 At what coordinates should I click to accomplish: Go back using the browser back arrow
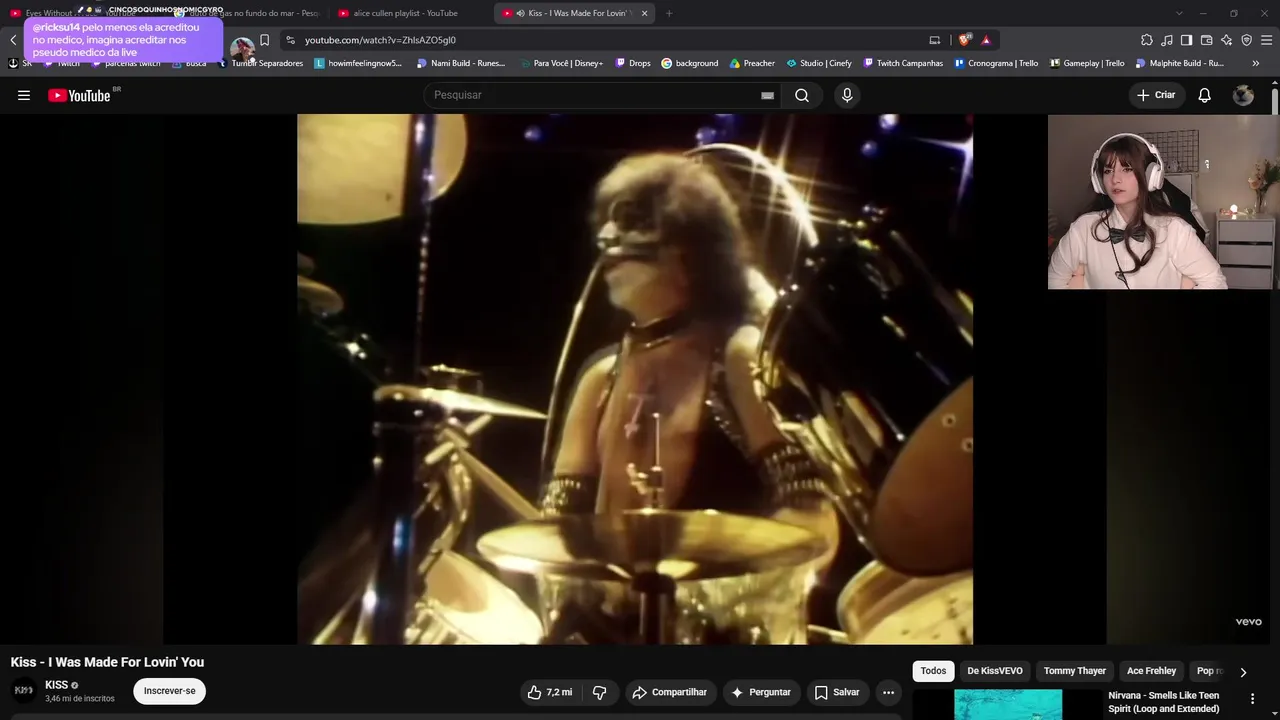(x=13, y=40)
